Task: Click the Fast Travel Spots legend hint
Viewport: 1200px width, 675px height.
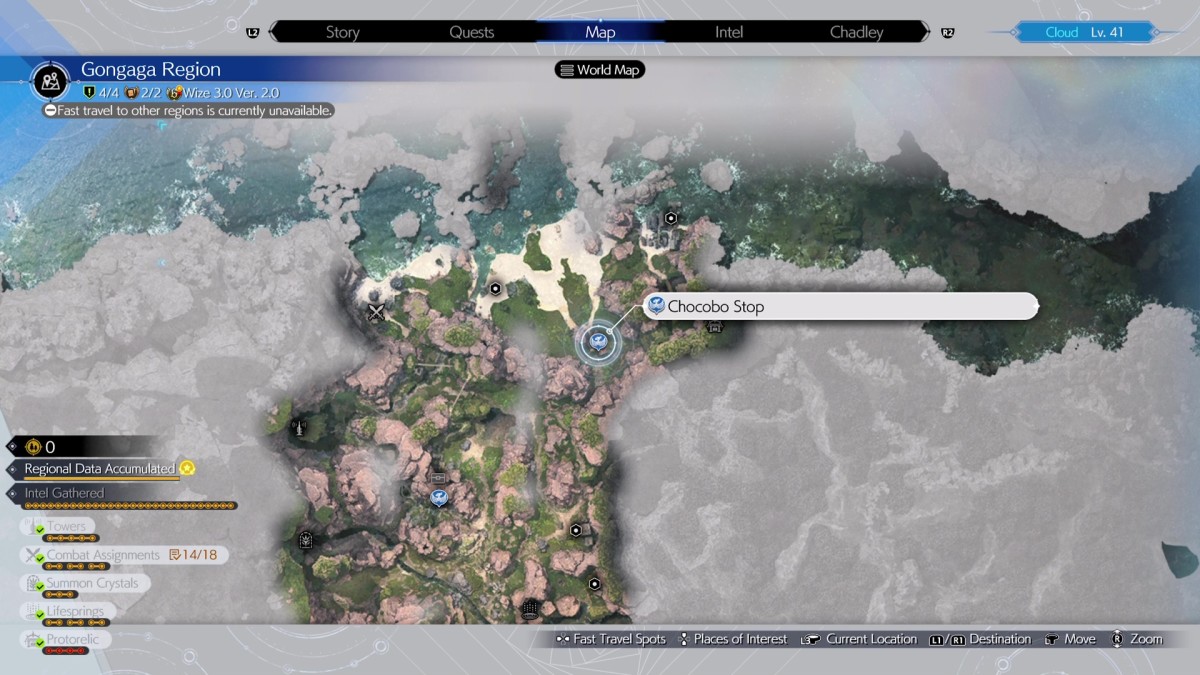Action: click(x=610, y=639)
